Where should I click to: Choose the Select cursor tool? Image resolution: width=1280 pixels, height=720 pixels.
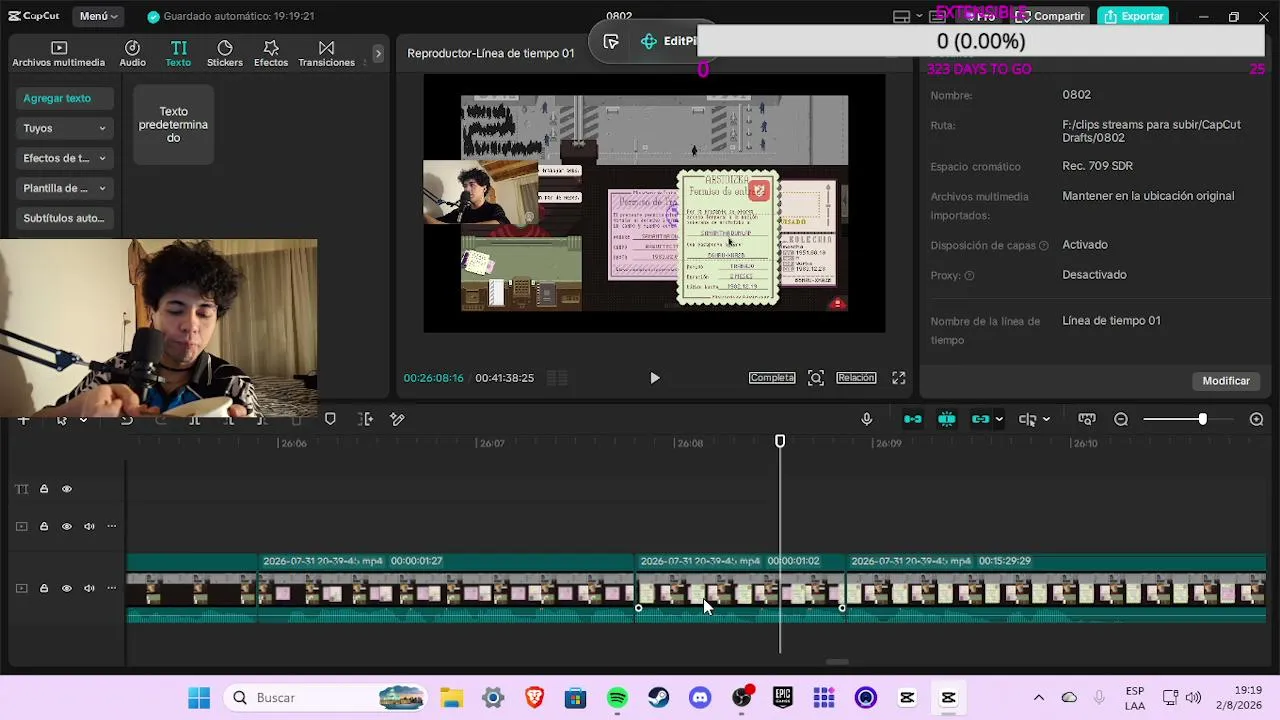(x=62, y=420)
